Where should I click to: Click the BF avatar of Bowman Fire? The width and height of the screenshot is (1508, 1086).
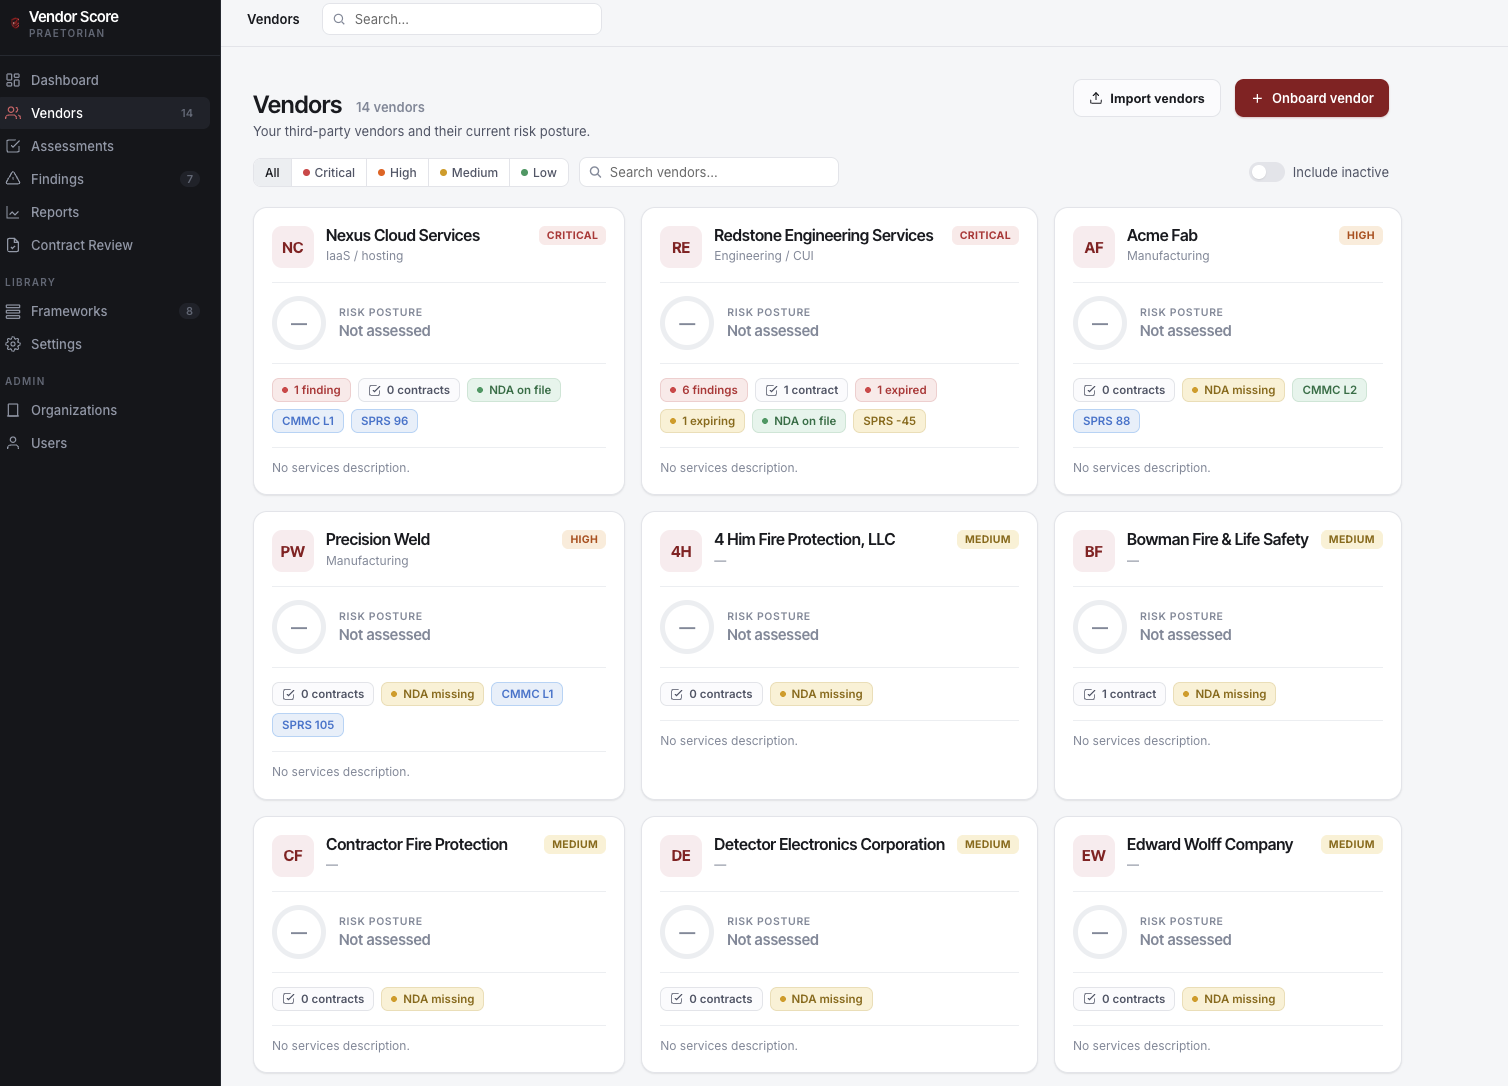tap(1094, 551)
